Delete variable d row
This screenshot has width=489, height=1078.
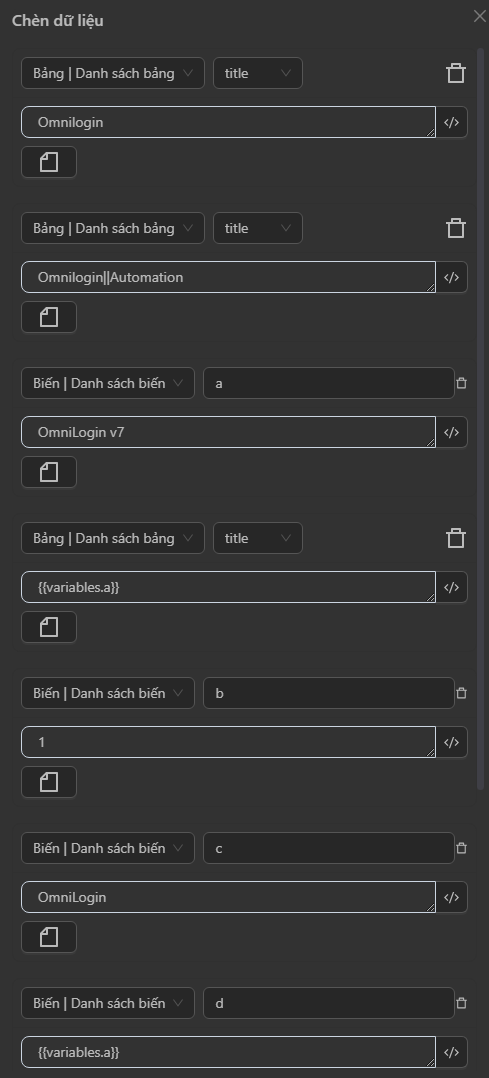coord(461,1003)
